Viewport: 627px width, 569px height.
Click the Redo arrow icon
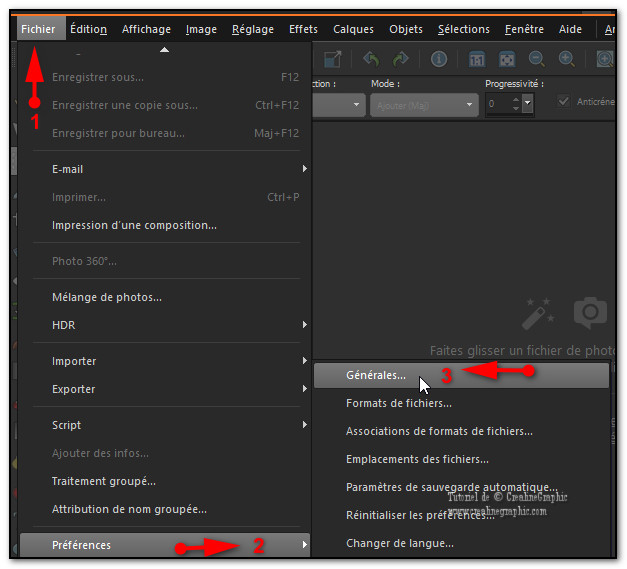click(x=400, y=60)
